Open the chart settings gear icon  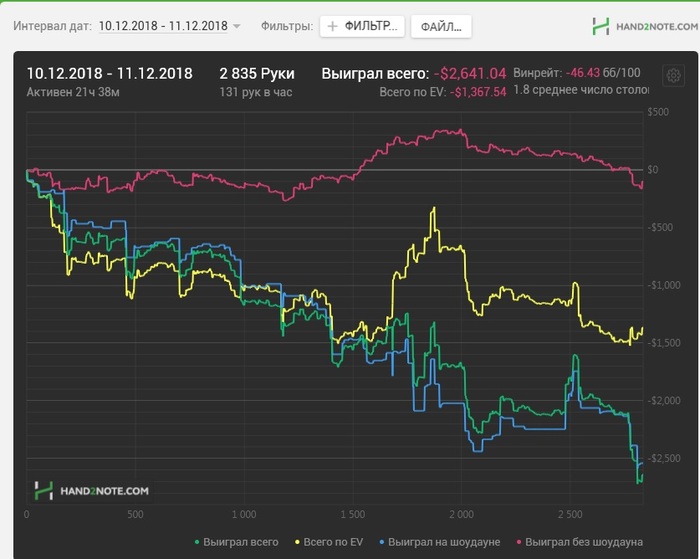coord(673,75)
